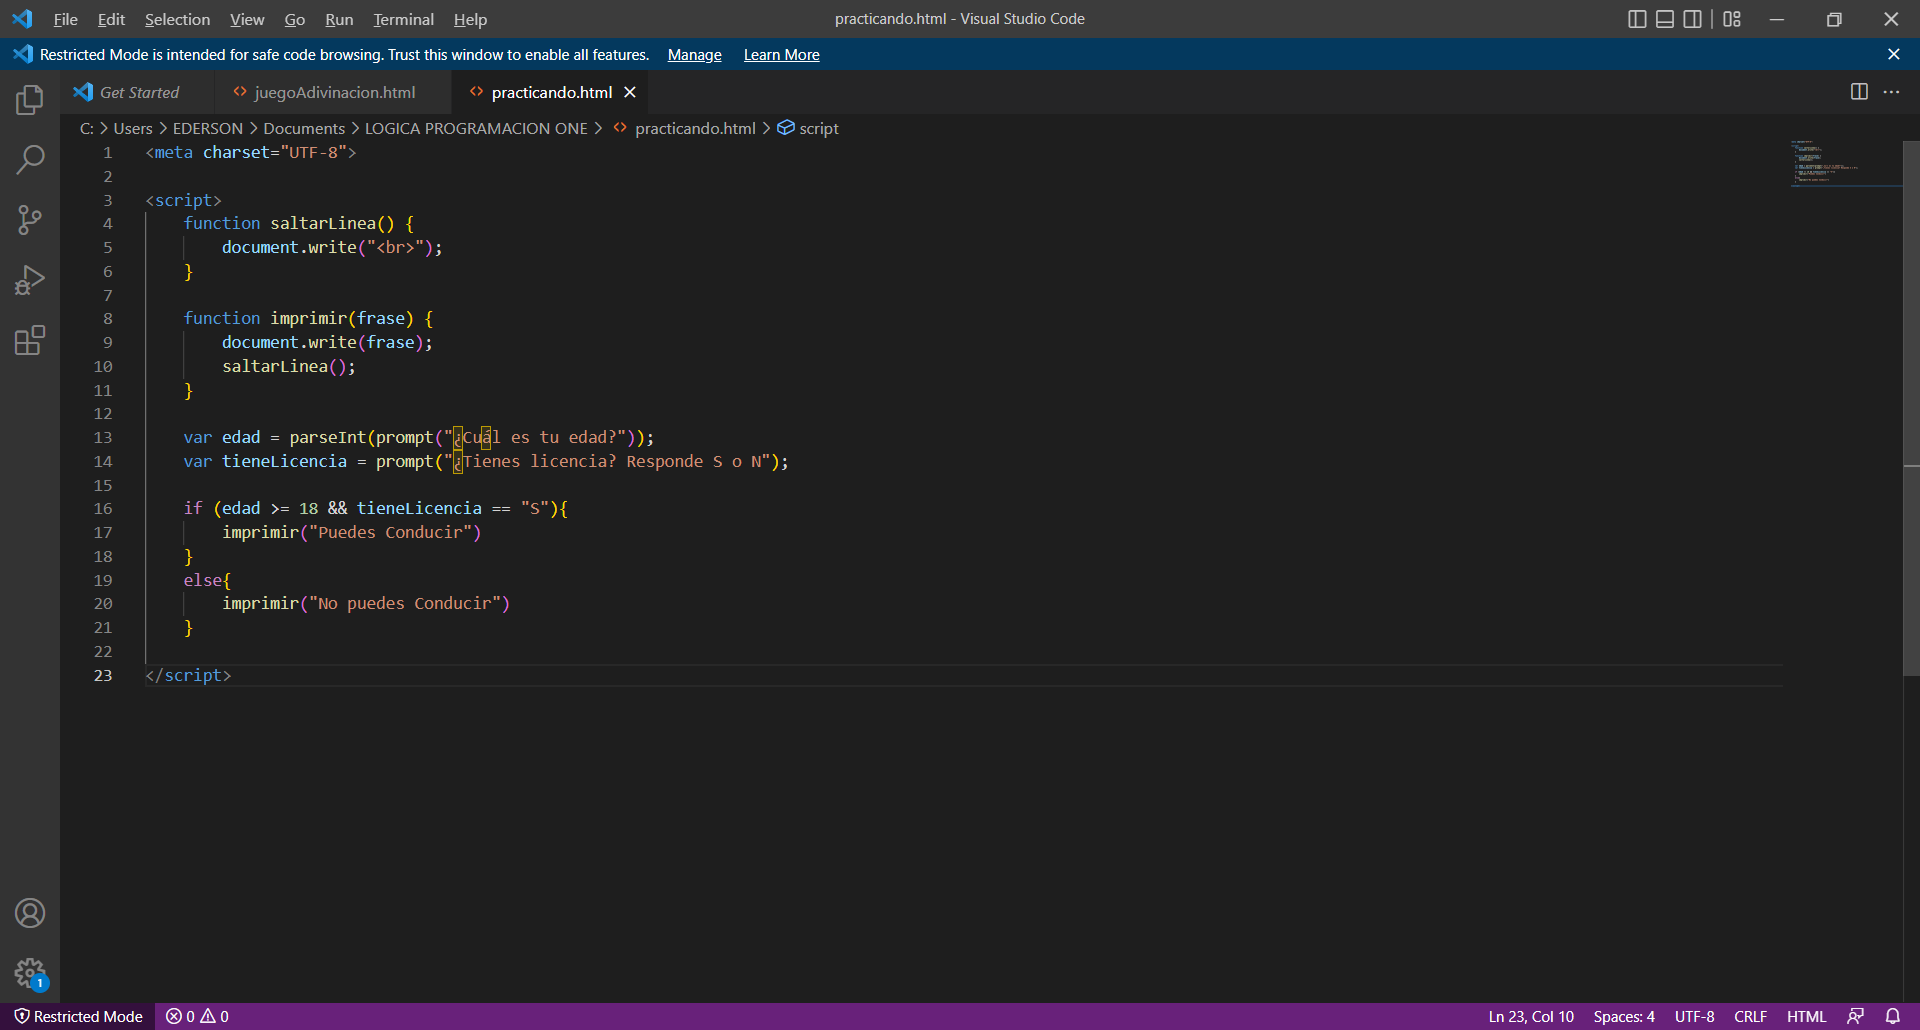
Task: Click the closing </script> tag
Action: [188, 675]
